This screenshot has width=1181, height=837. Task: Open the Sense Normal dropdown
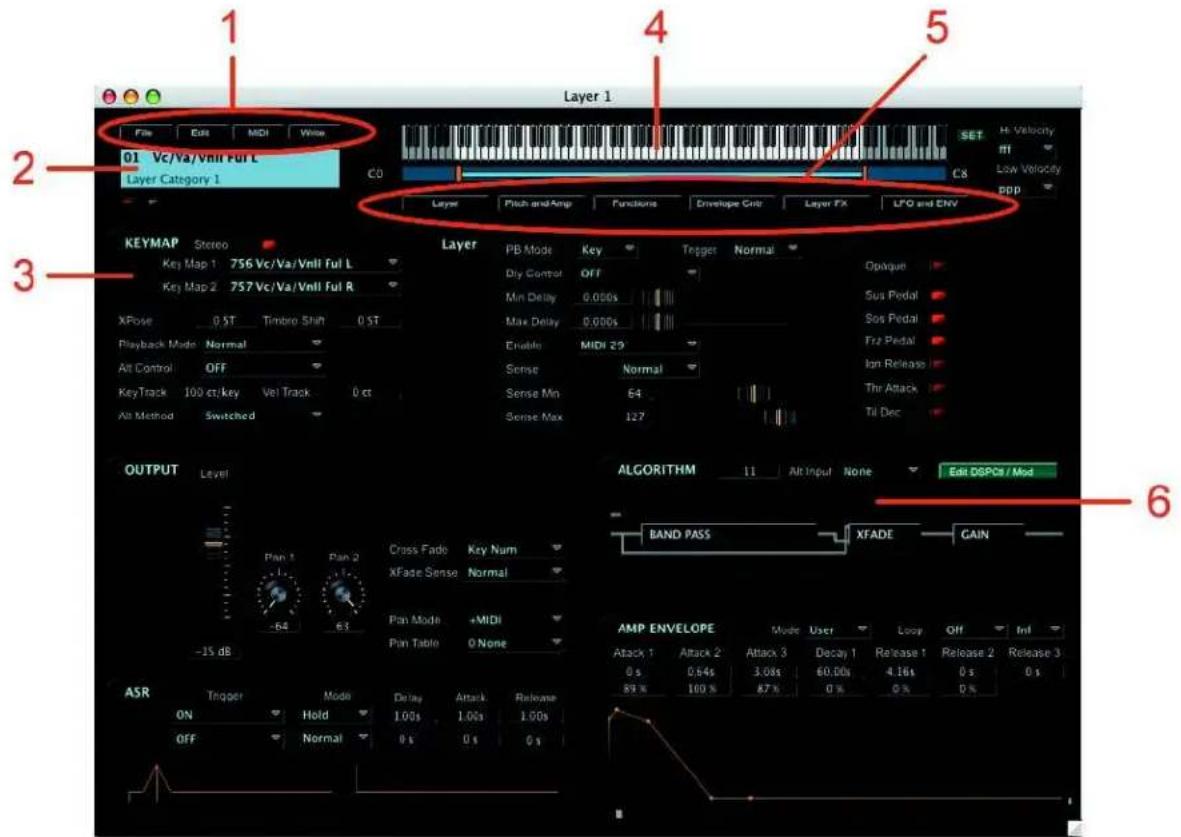pos(659,369)
